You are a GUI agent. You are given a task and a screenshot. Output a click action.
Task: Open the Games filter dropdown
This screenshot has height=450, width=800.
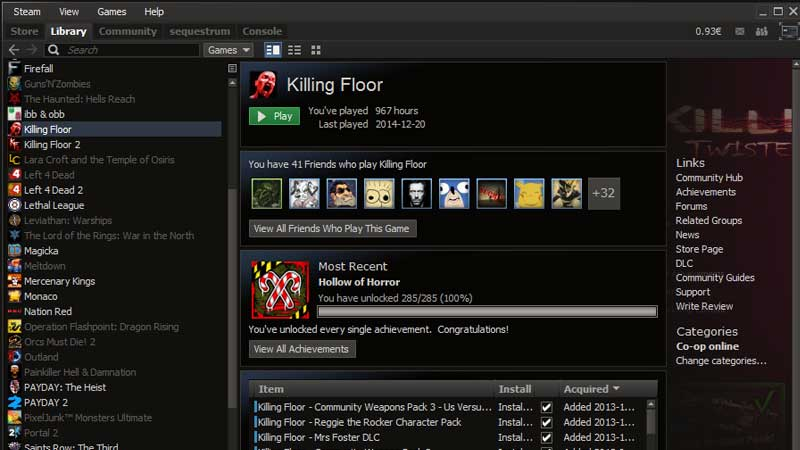[229, 50]
